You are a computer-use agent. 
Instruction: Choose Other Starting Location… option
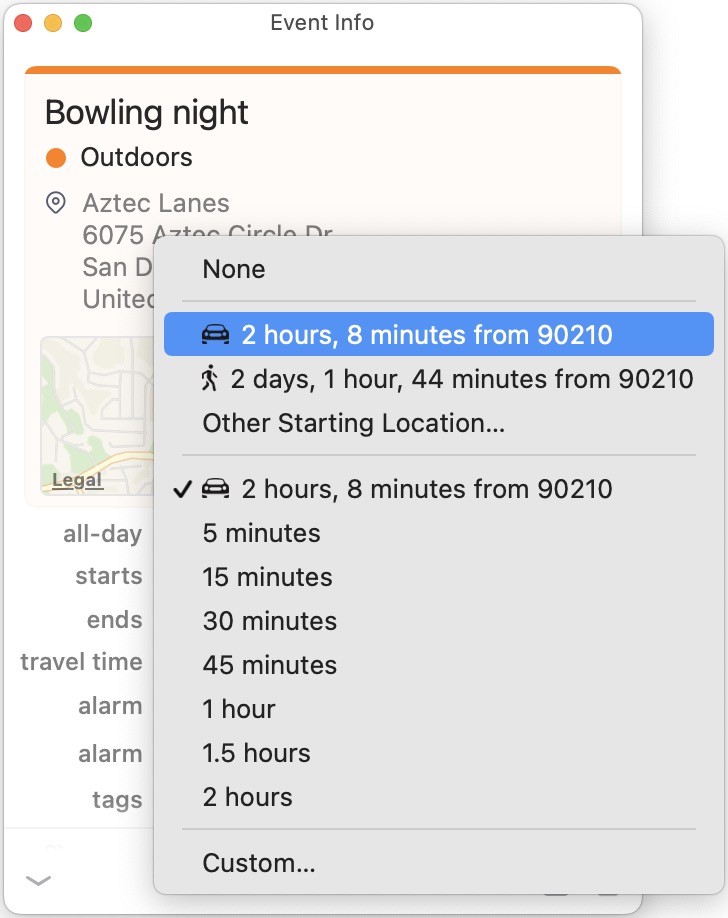(x=353, y=423)
